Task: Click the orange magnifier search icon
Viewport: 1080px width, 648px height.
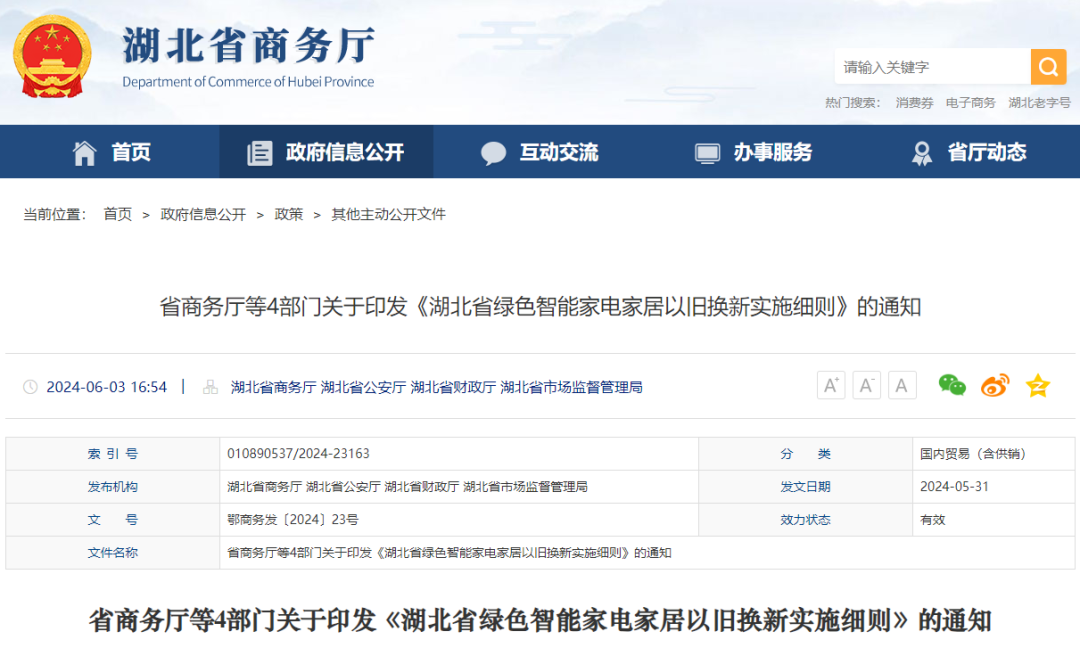Action: pyautogui.click(x=1048, y=66)
